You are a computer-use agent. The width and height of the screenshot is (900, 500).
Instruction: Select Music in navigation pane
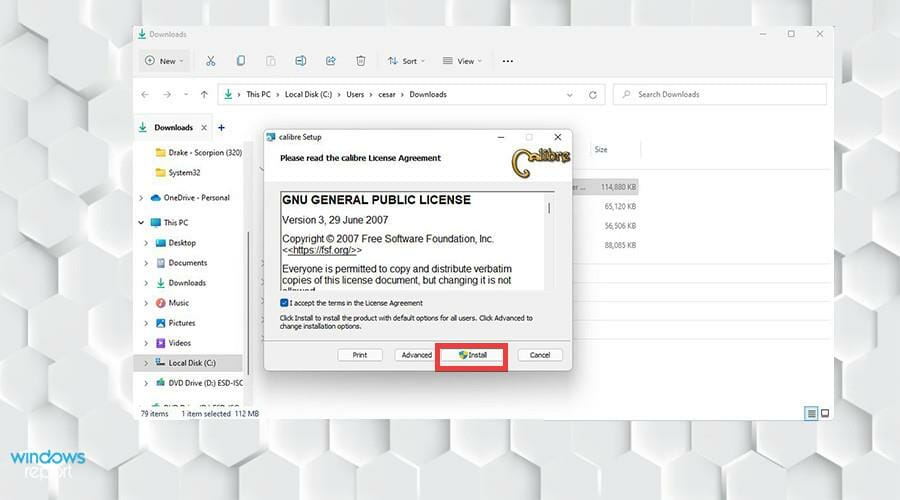point(172,303)
